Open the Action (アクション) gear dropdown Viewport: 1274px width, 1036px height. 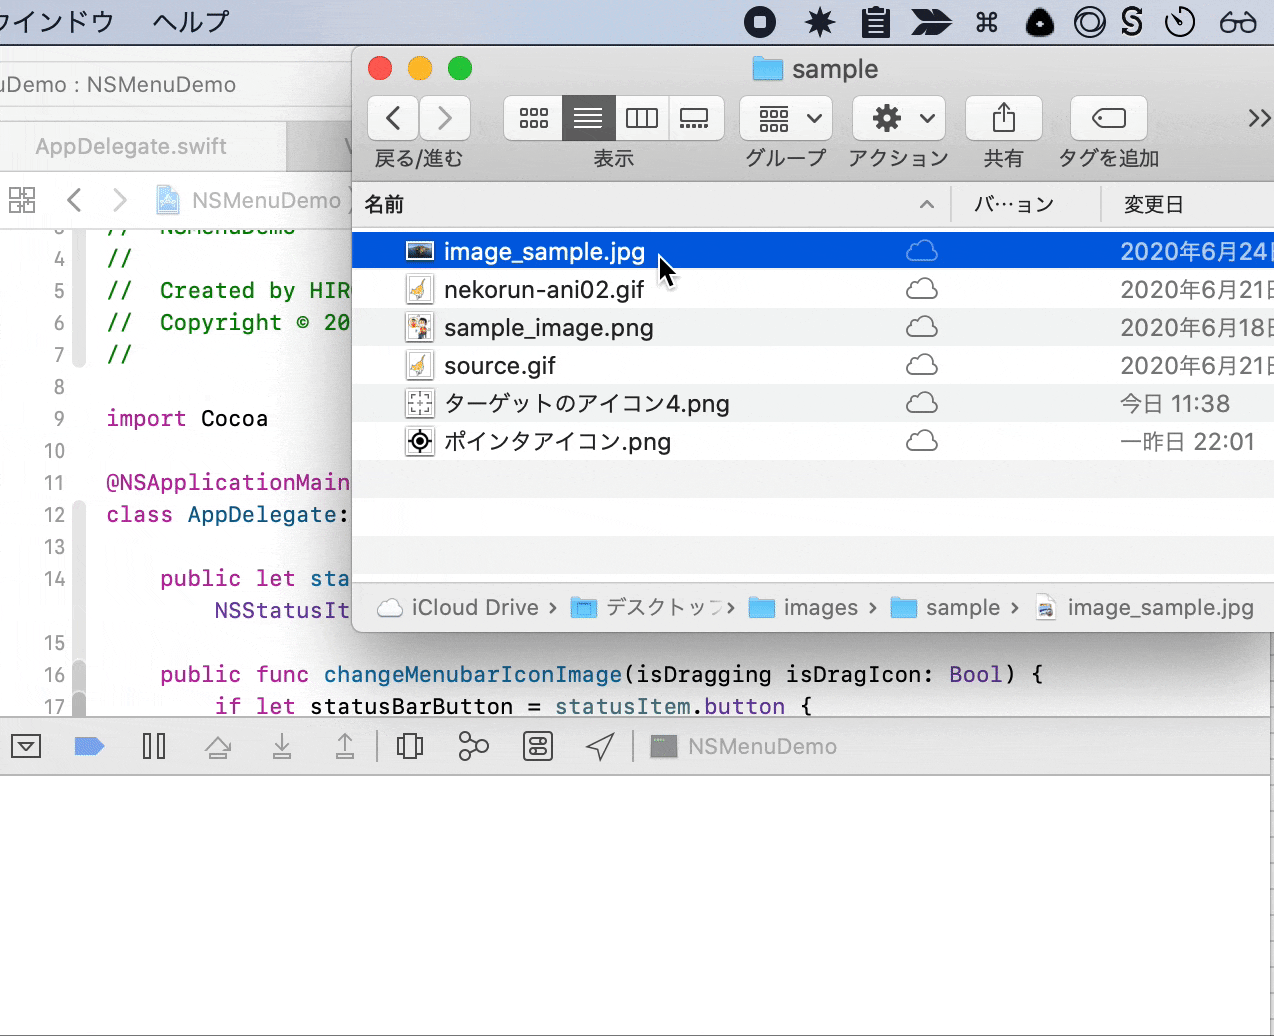pos(899,119)
